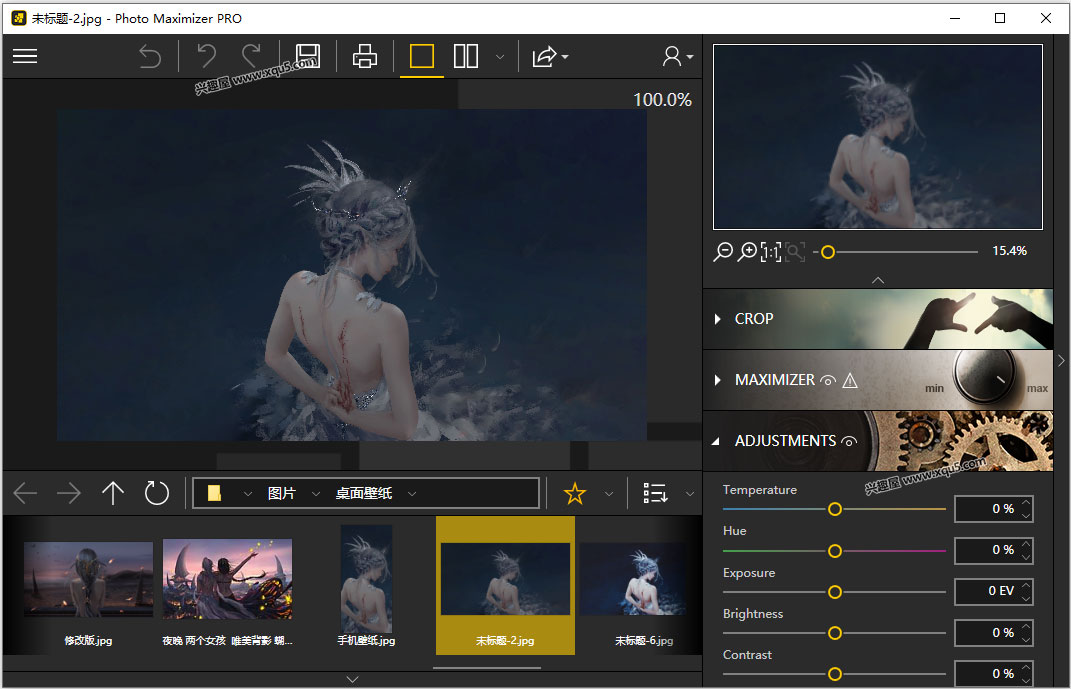Open the user account menu

(677, 56)
